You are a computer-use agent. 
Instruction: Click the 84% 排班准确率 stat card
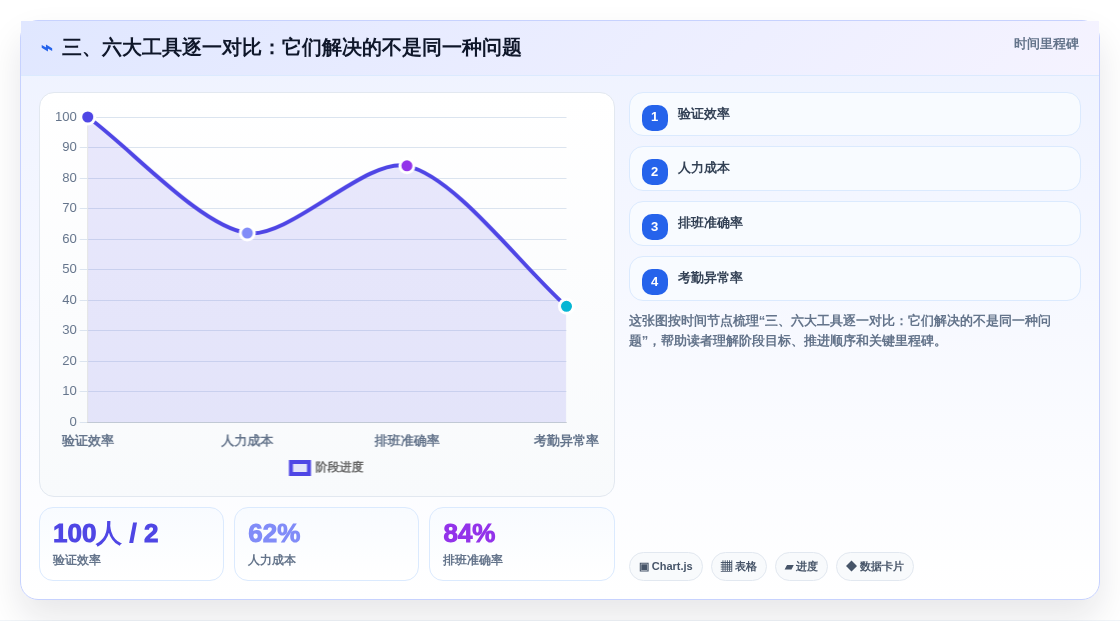coord(521,544)
